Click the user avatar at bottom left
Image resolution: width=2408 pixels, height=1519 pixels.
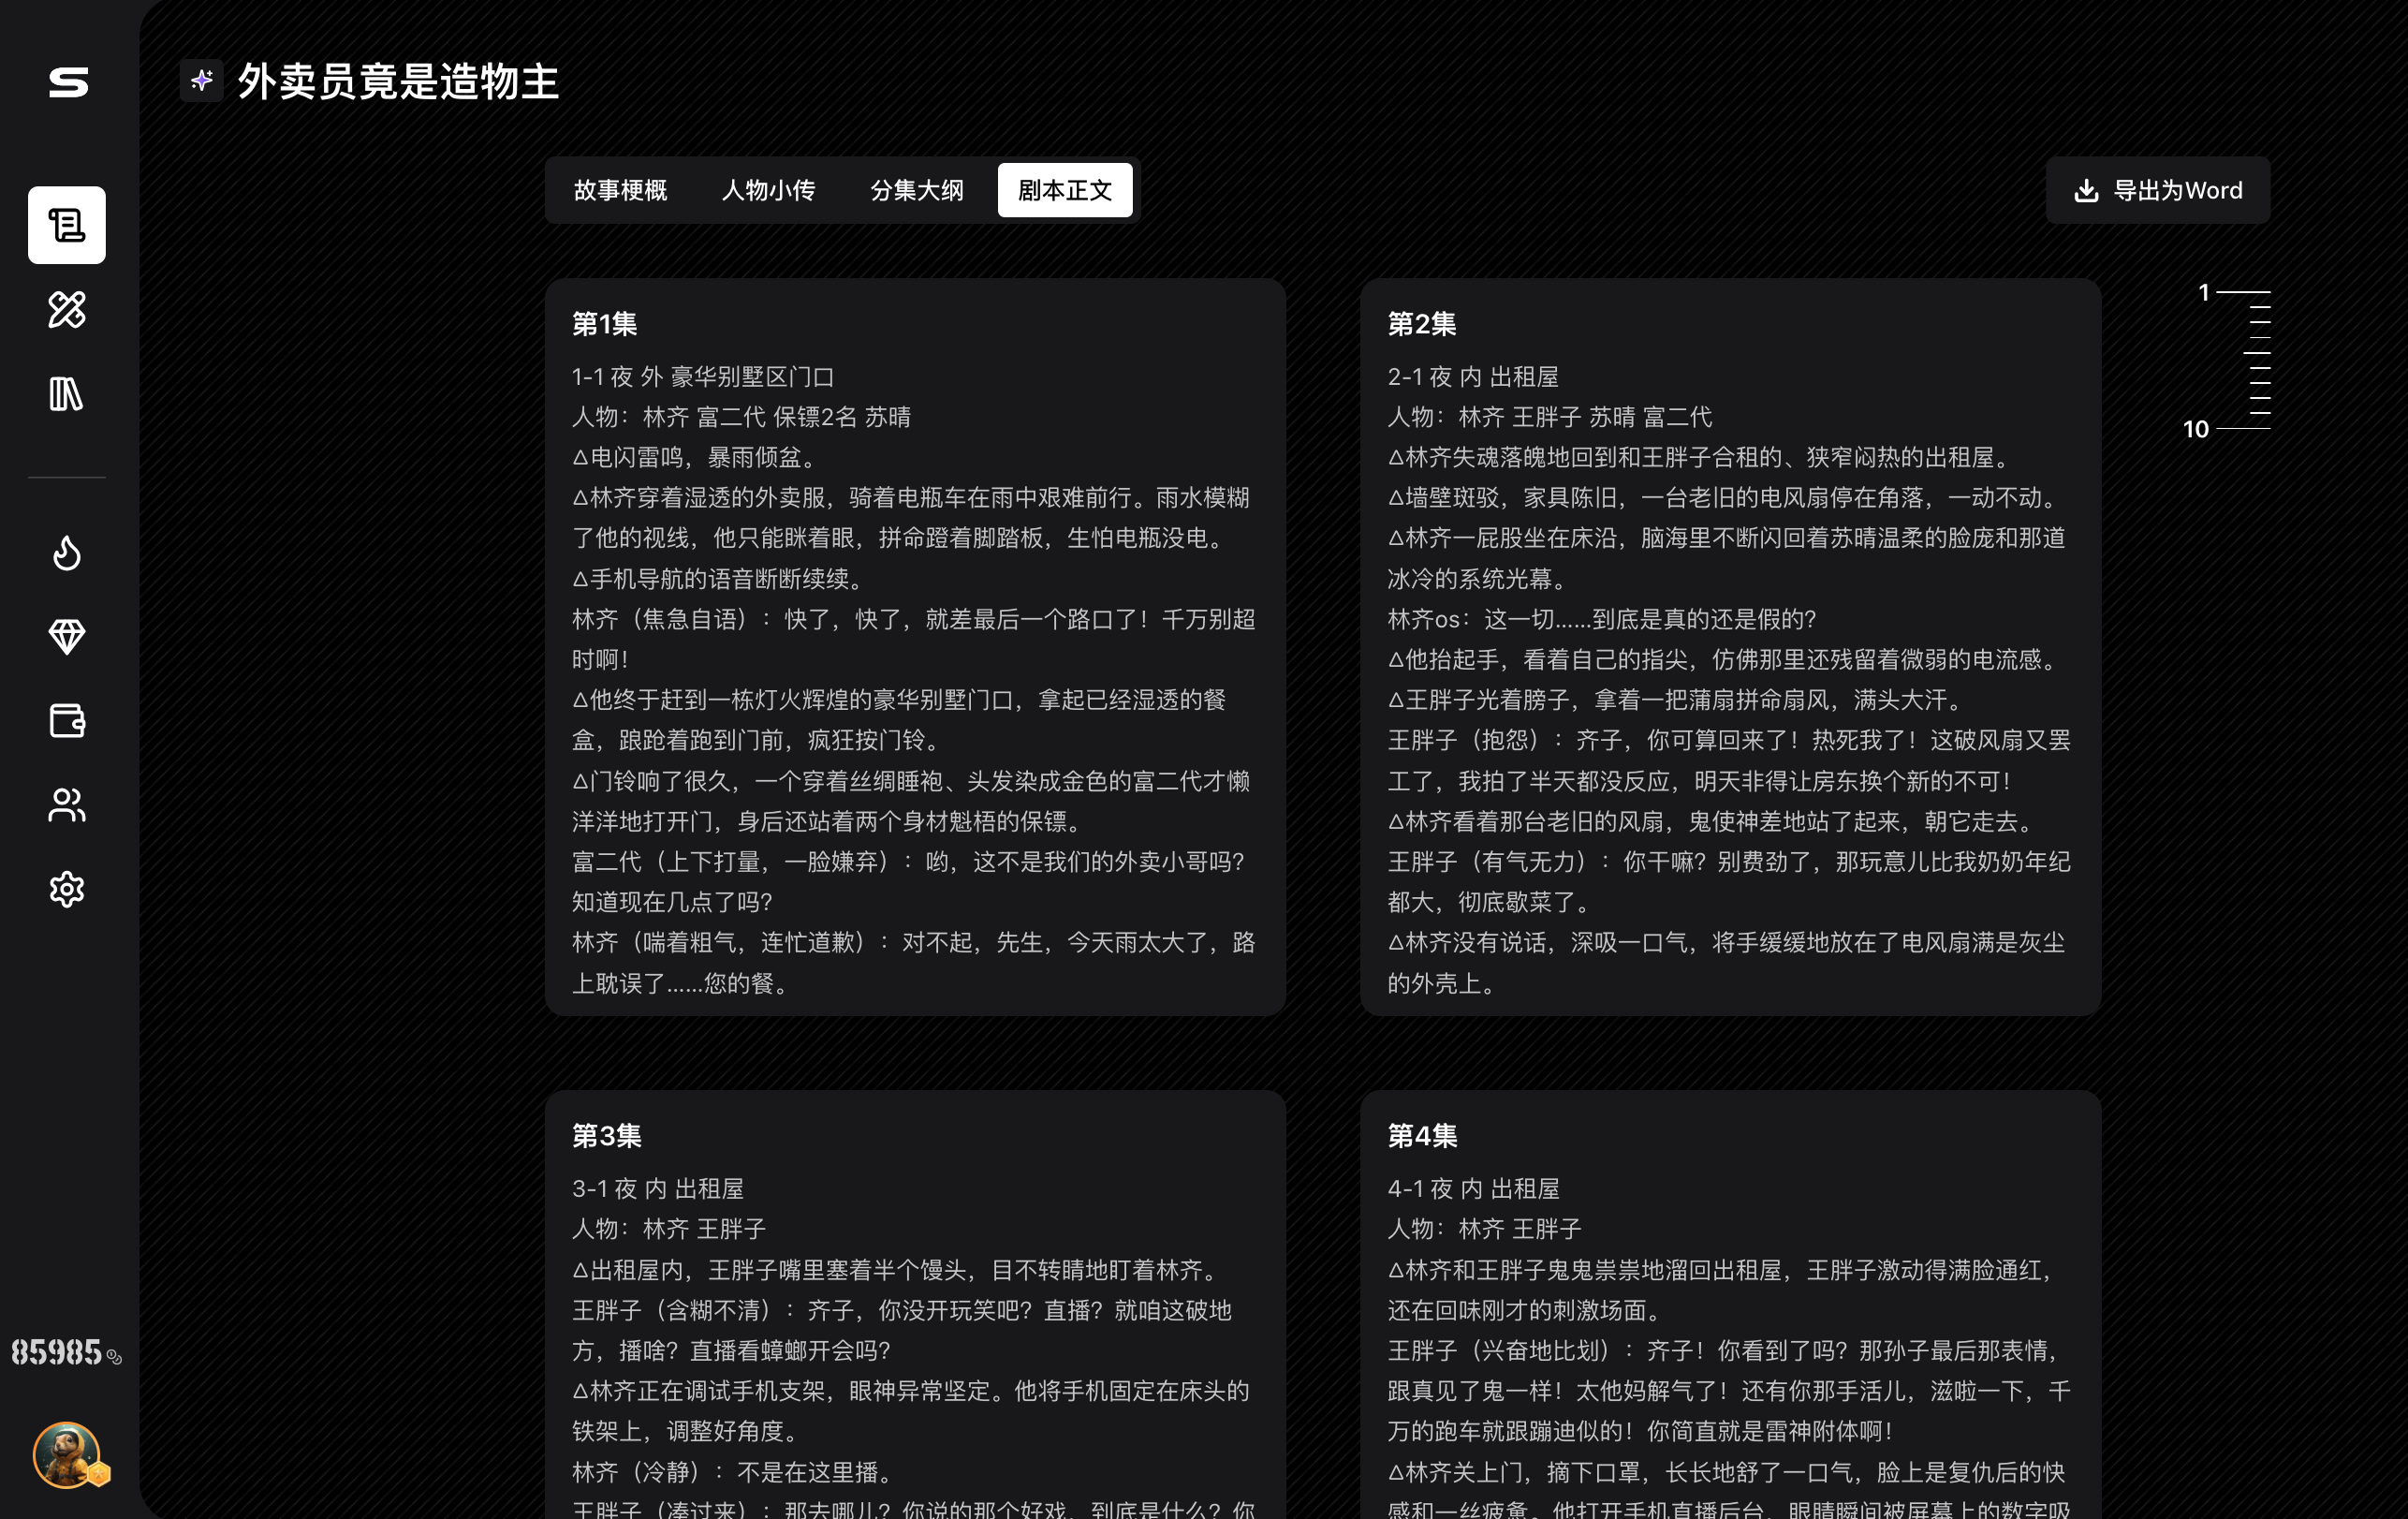[67, 1455]
